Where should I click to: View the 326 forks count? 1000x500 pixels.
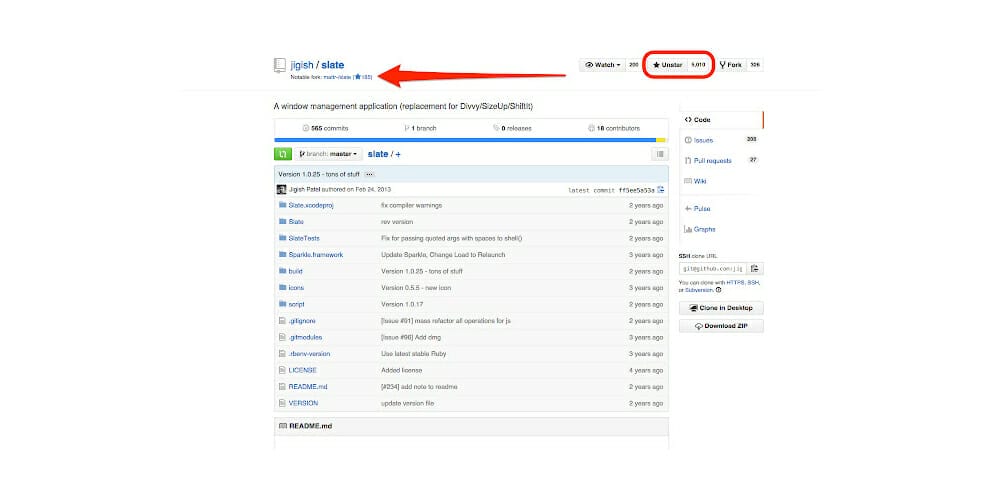pyautogui.click(x=754, y=65)
